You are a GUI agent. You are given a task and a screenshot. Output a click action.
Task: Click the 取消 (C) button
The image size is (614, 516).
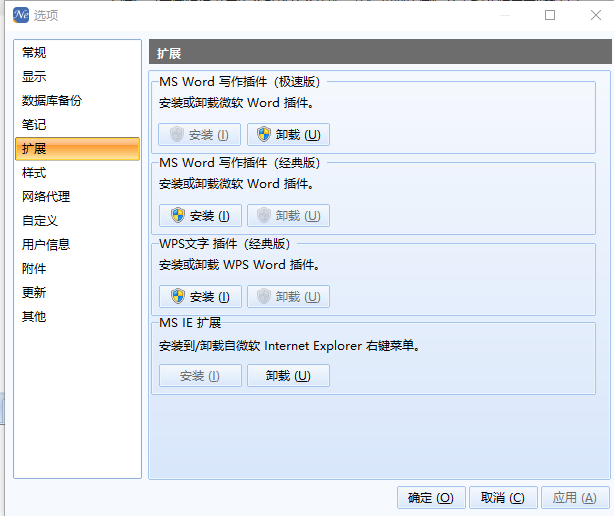click(x=503, y=498)
